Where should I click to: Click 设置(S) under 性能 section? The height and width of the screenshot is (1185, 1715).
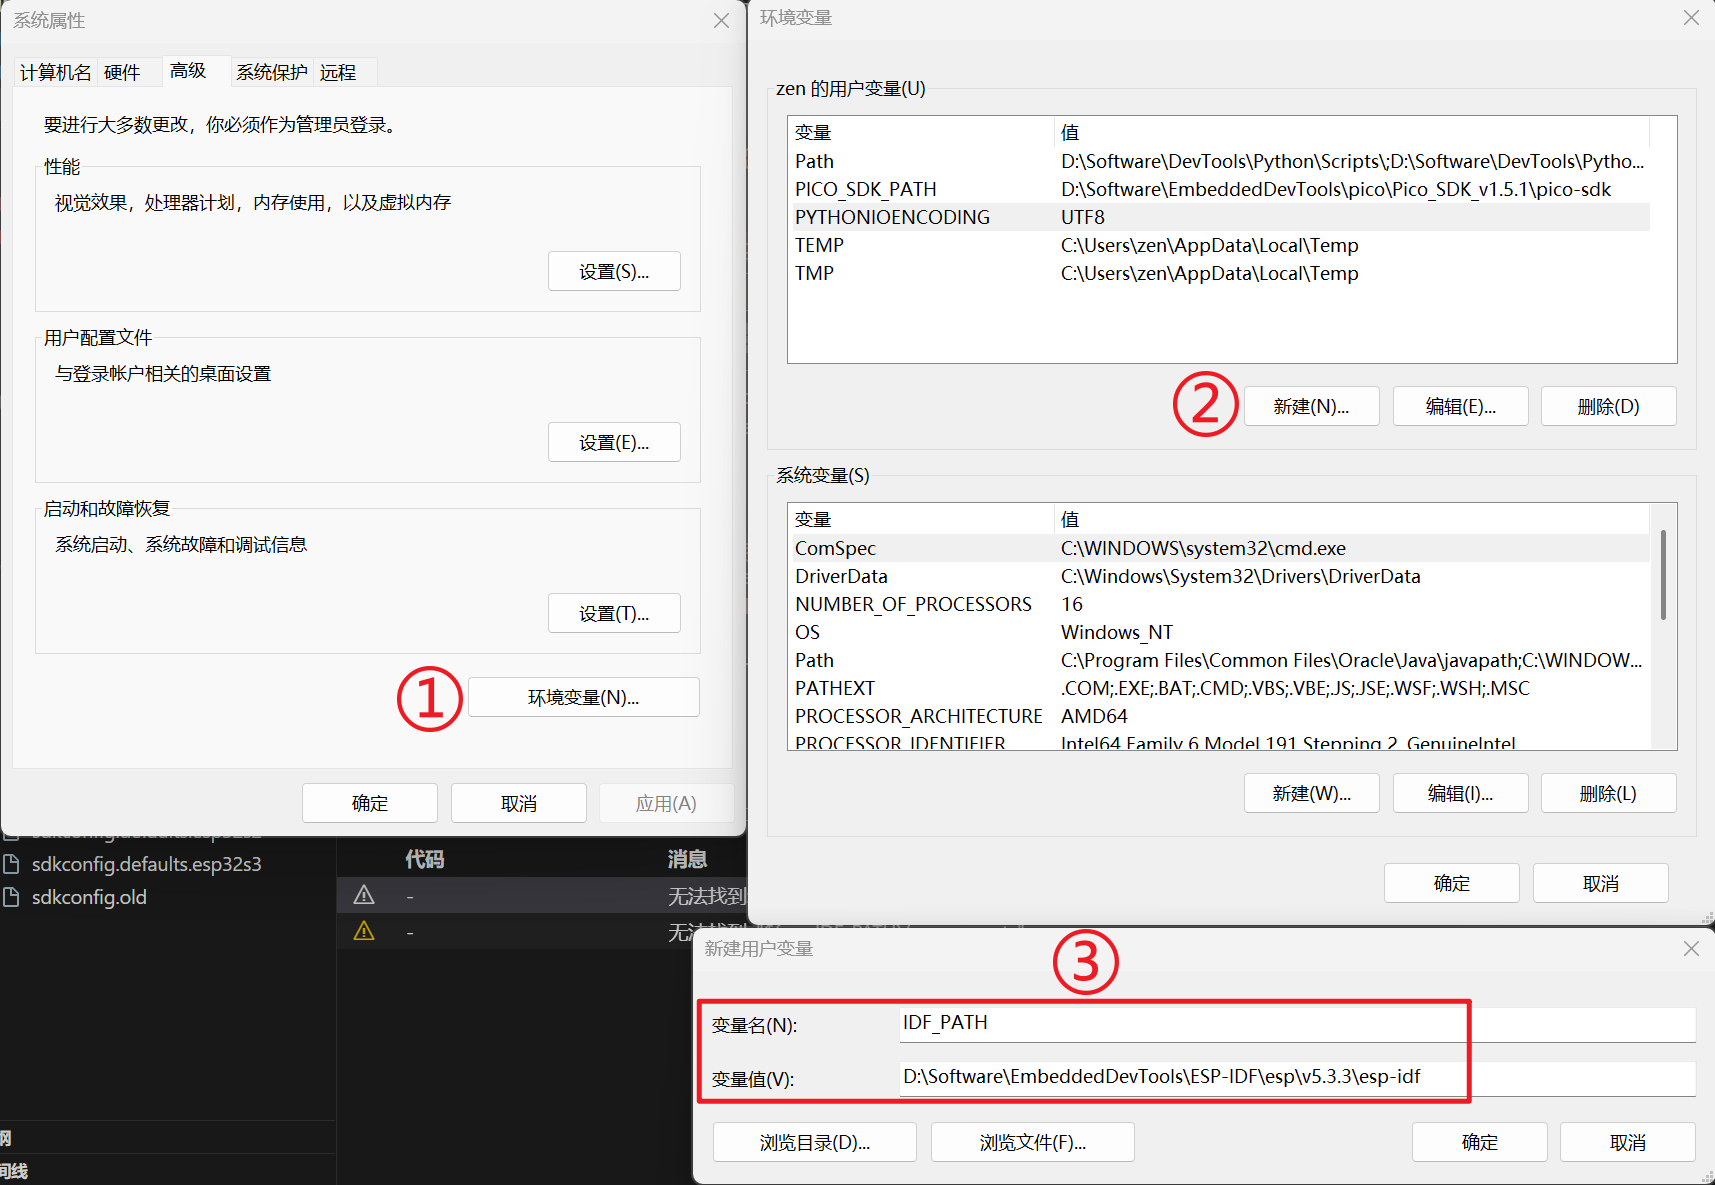(614, 270)
